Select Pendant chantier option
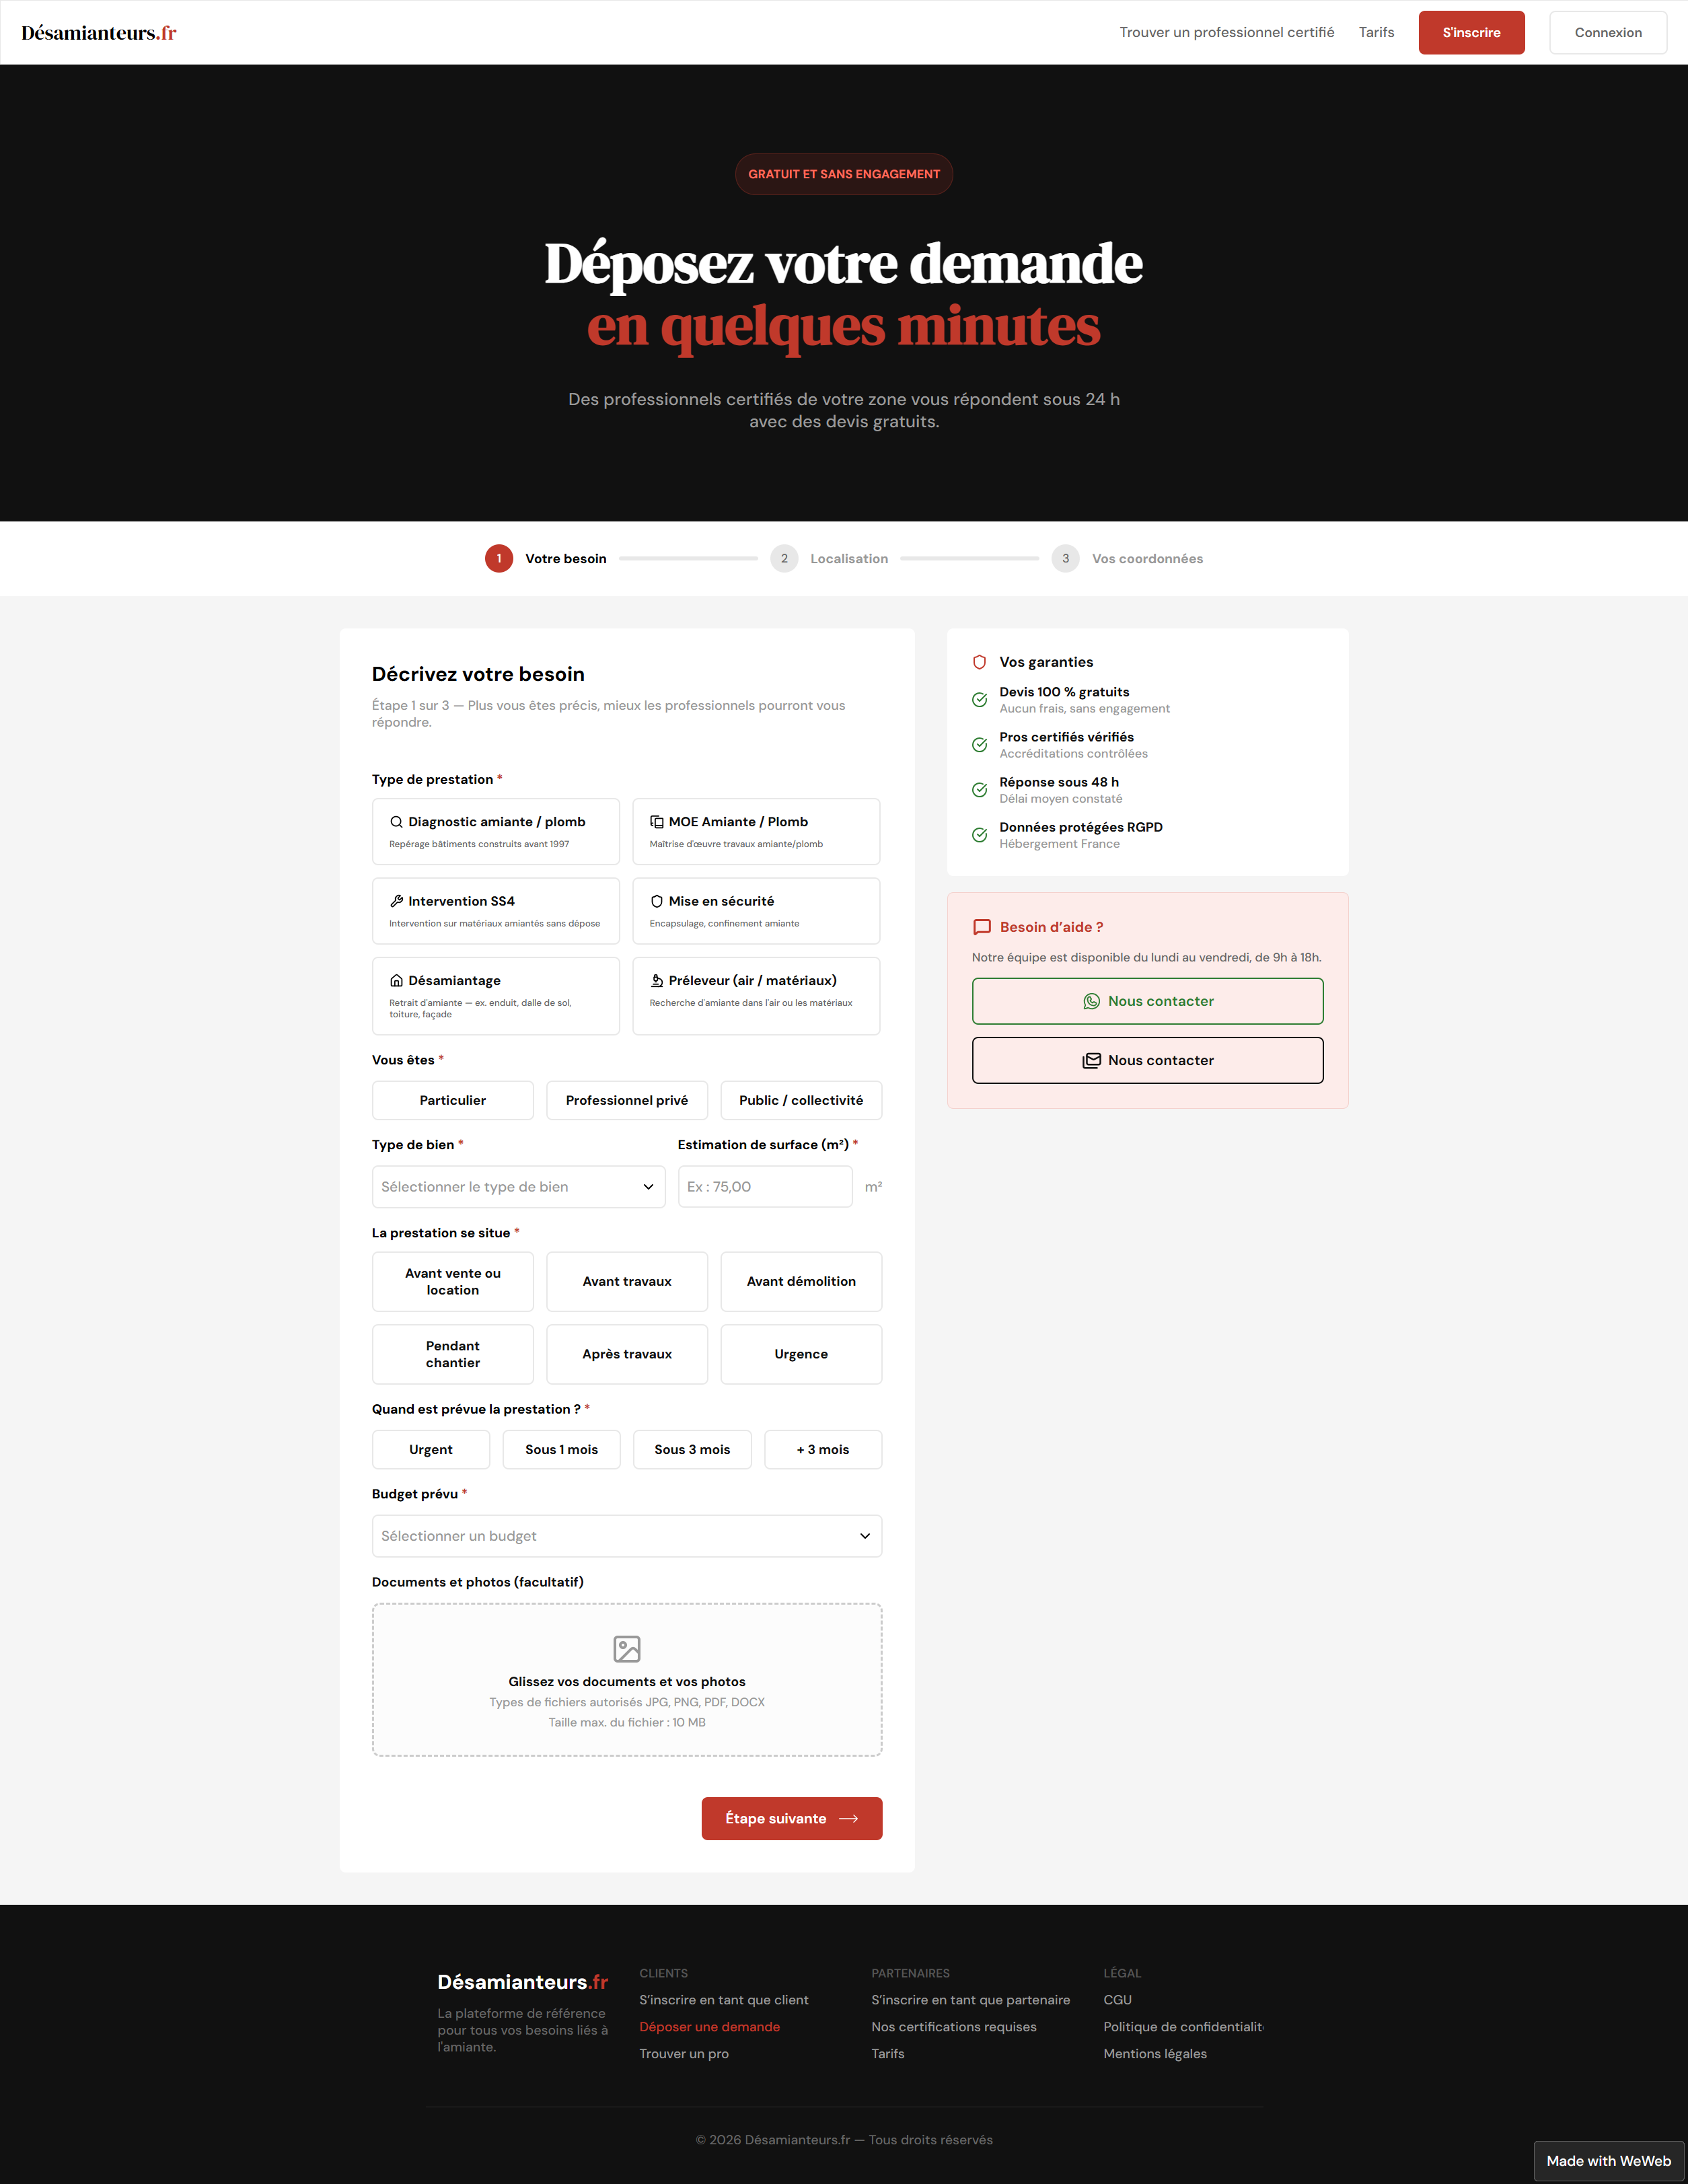The width and height of the screenshot is (1688, 2184). click(x=453, y=1354)
